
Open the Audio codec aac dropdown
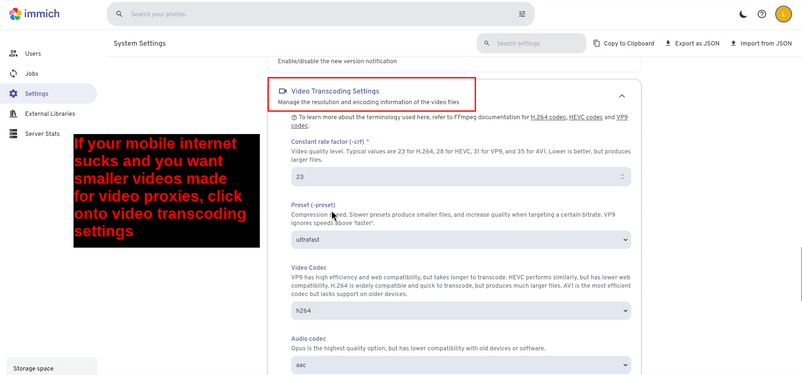pyautogui.click(x=461, y=365)
